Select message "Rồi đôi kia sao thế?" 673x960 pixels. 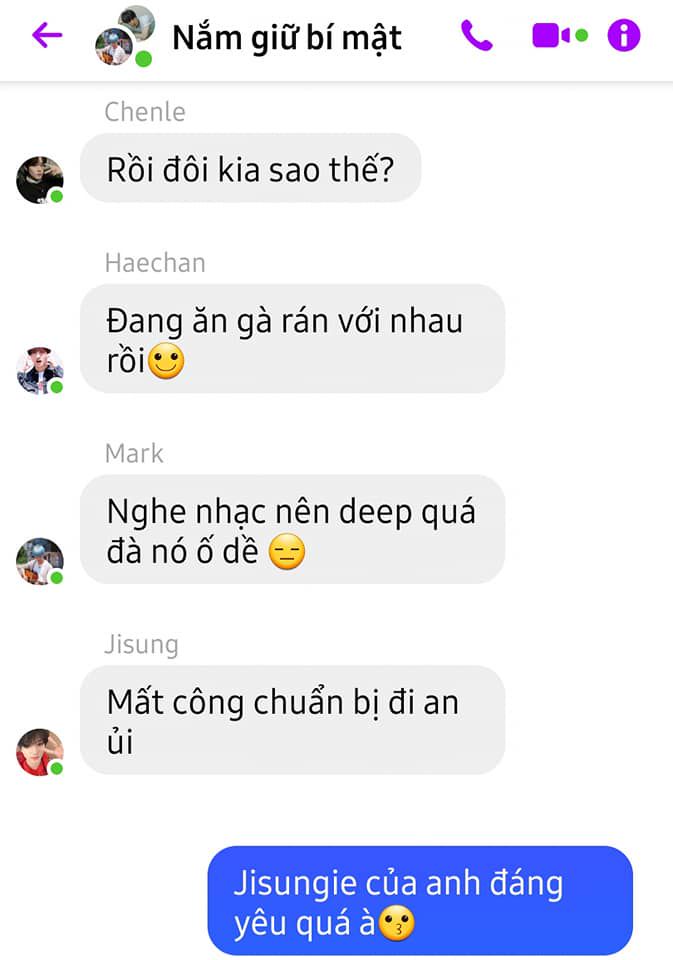(250, 168)
